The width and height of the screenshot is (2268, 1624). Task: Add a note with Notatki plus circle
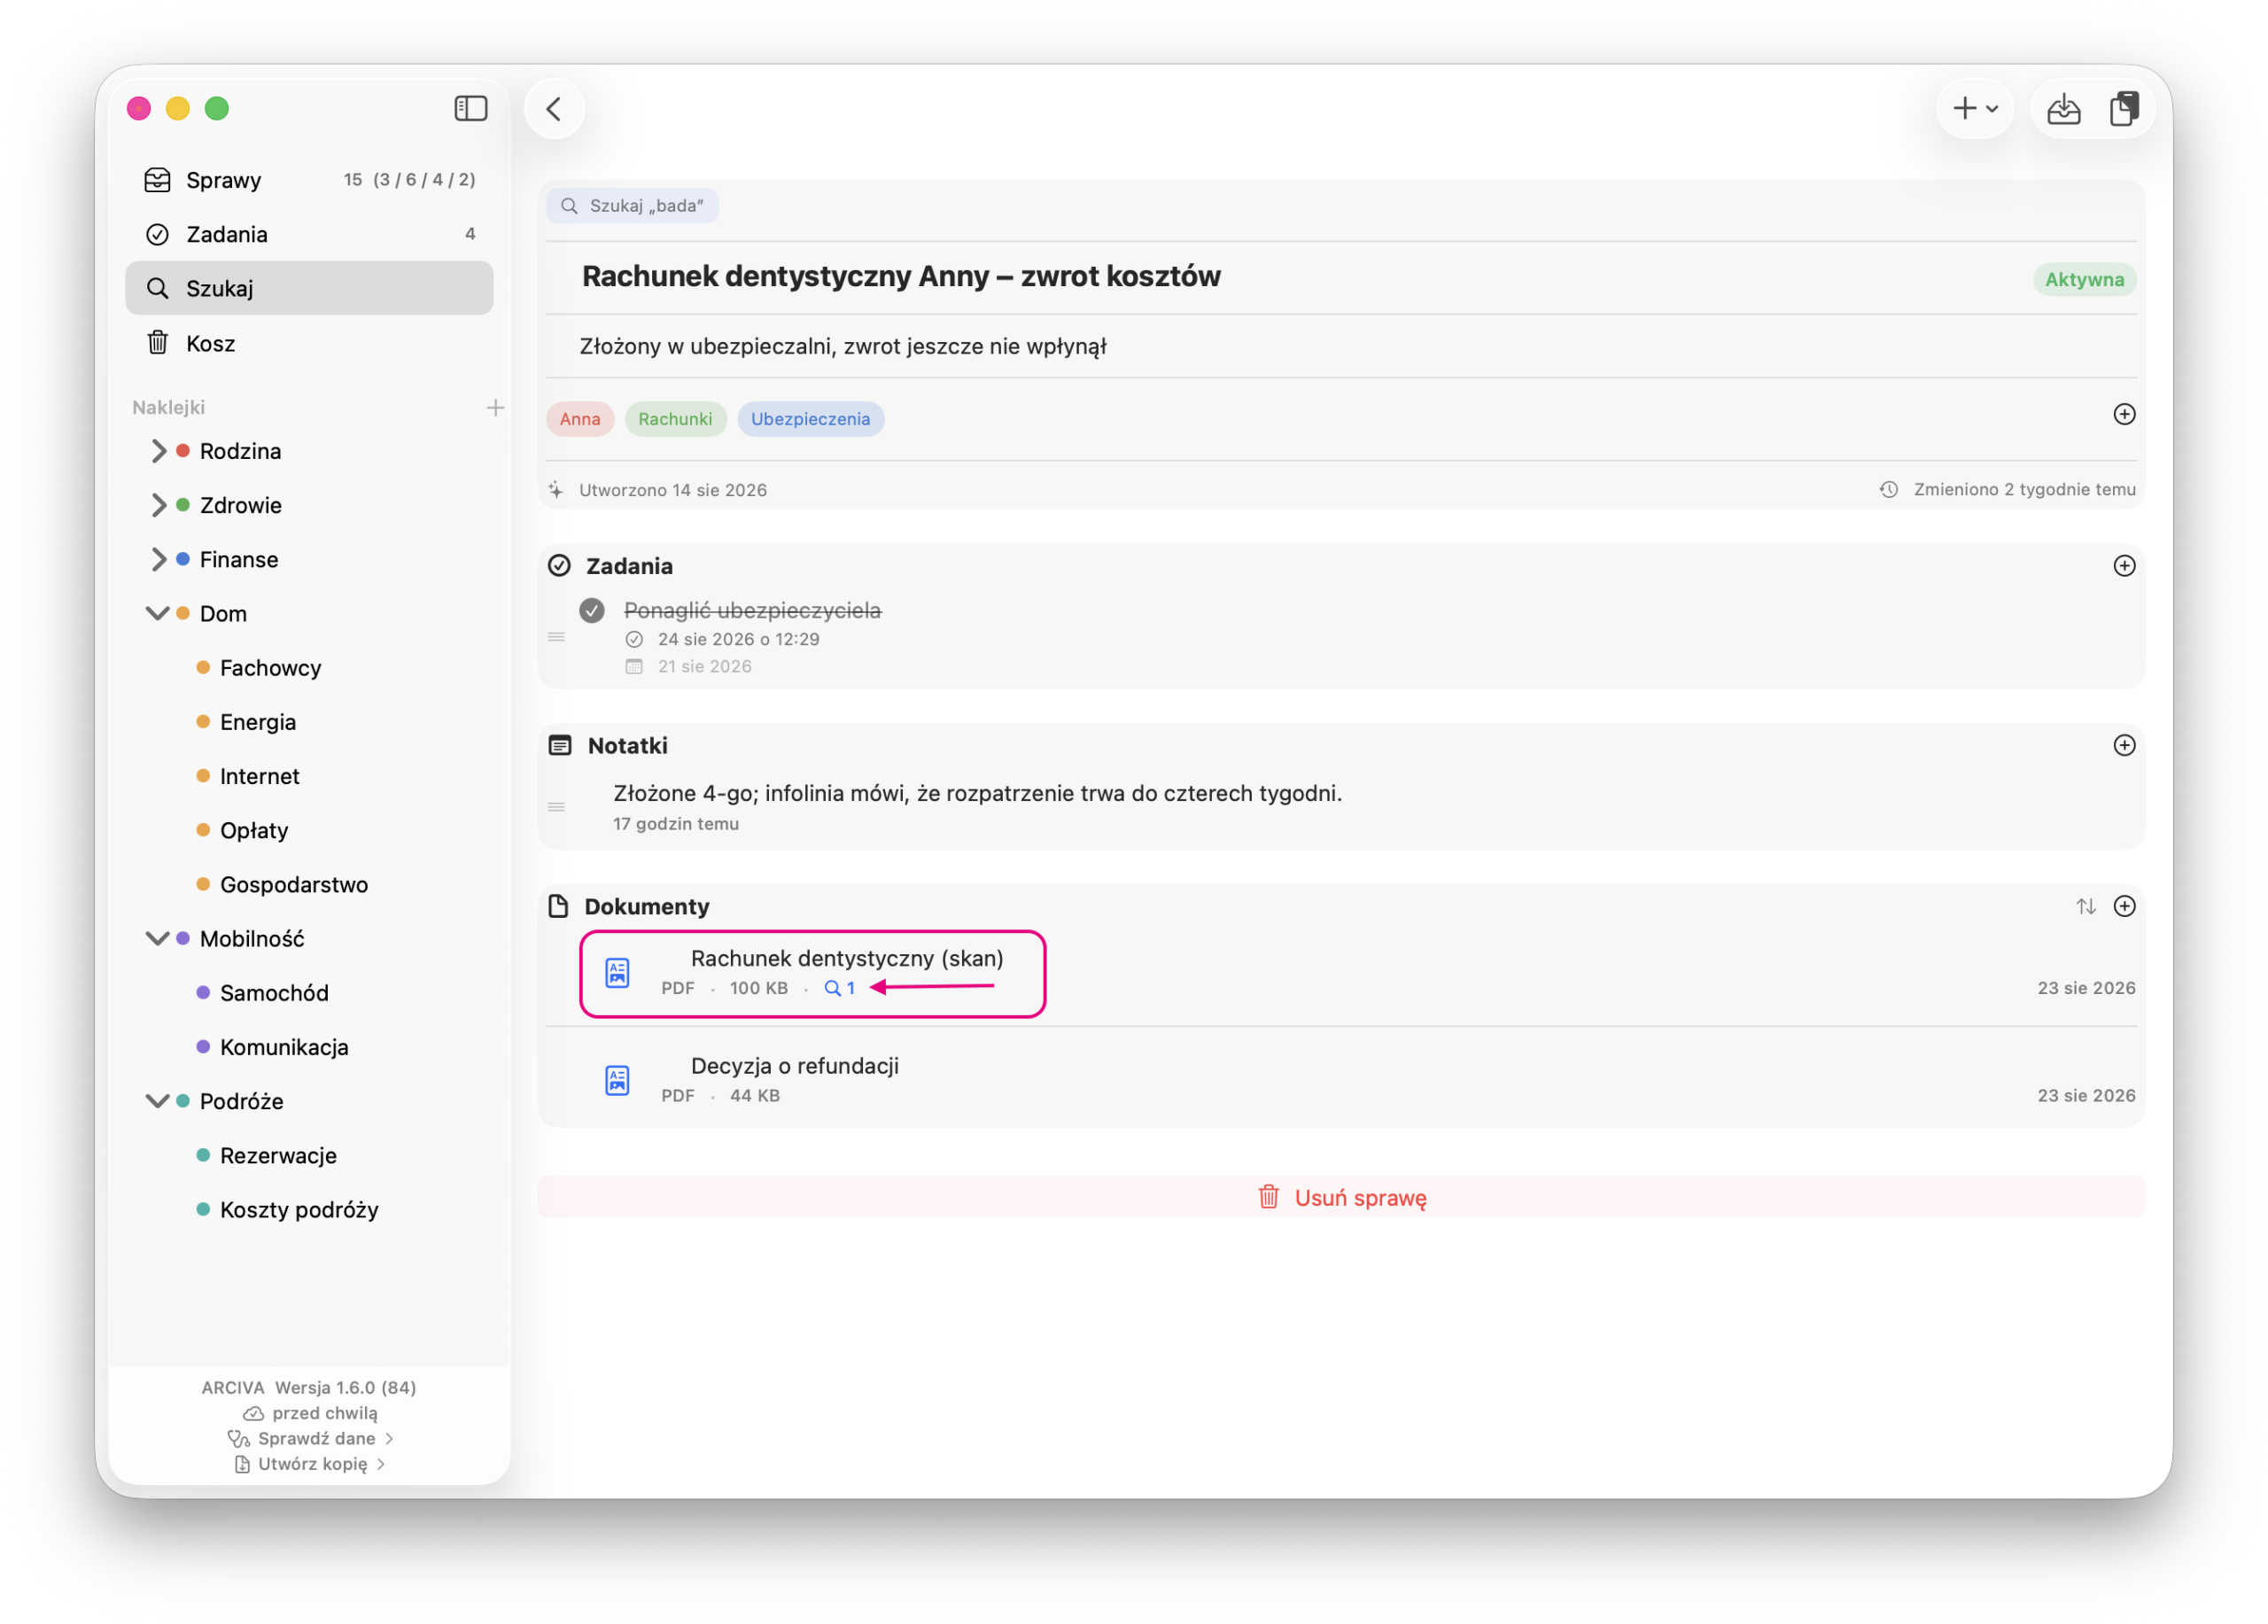2124,745
